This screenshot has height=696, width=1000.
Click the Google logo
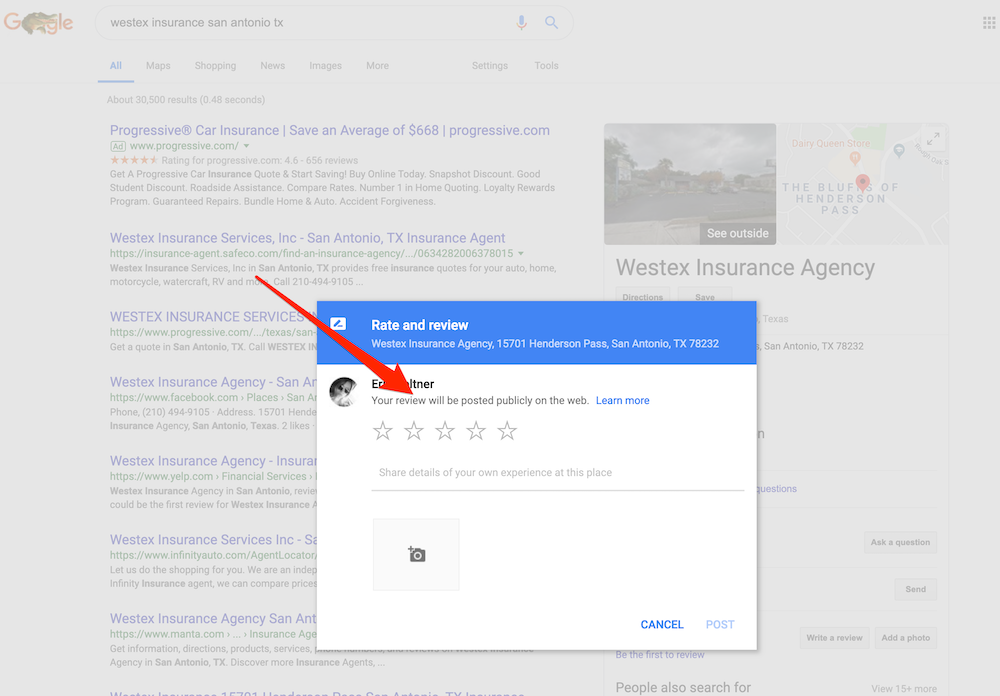pyautogui.click(x=38, y=23)
